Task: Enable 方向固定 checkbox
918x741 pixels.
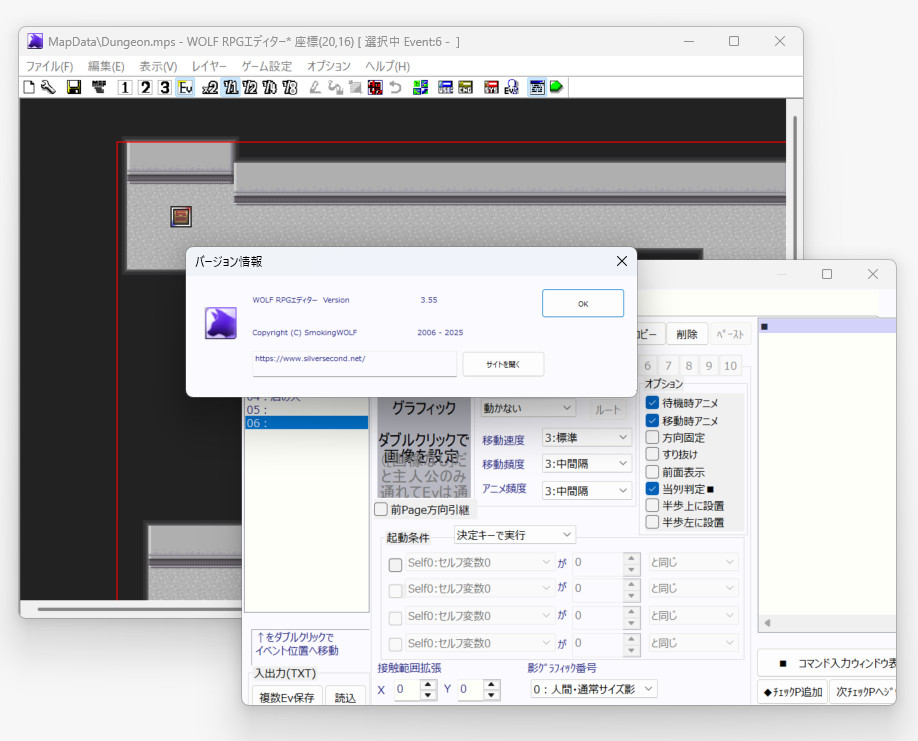Action: (x=652, y=437)
